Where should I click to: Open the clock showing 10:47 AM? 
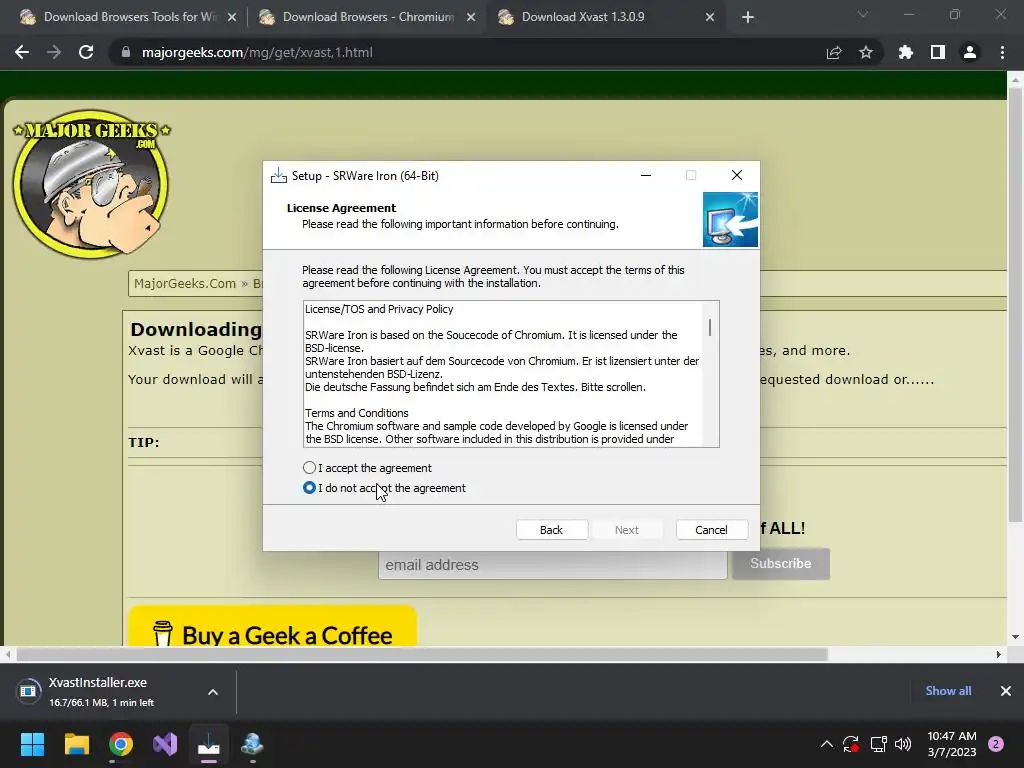pyautogui.click(x=952, y=744)
